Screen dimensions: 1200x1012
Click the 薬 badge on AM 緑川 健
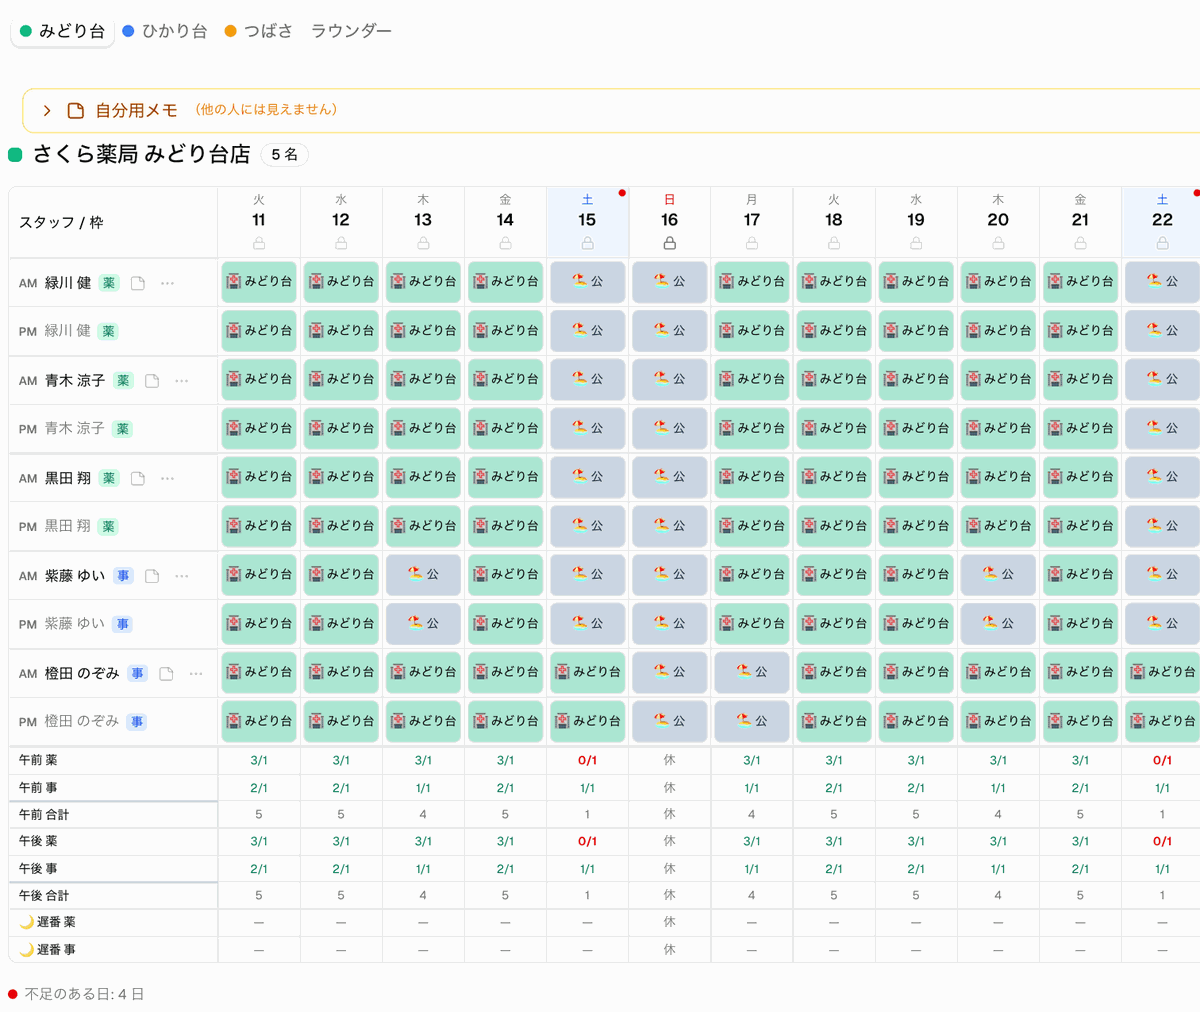(109, 283)
